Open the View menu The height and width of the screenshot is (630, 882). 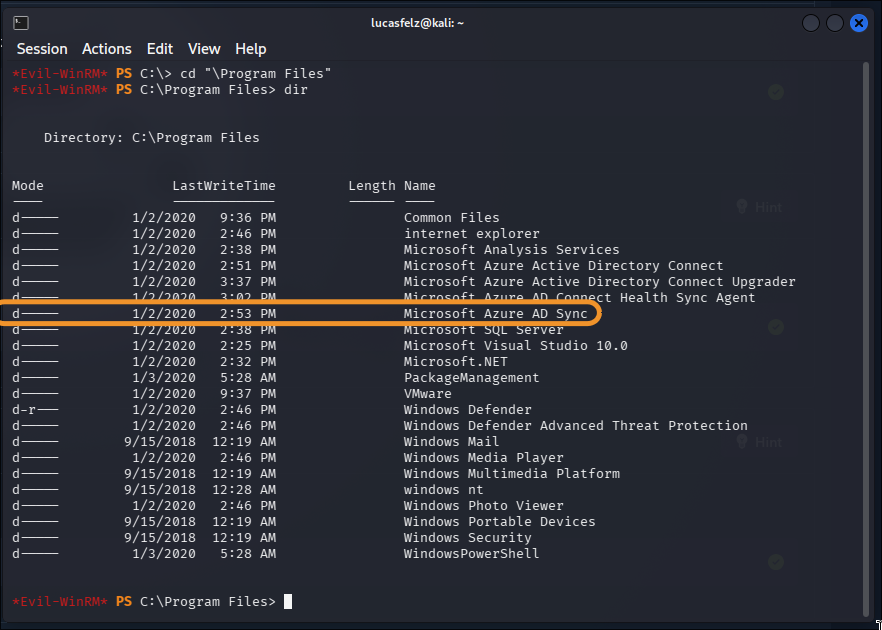click(x=204, y=49)
